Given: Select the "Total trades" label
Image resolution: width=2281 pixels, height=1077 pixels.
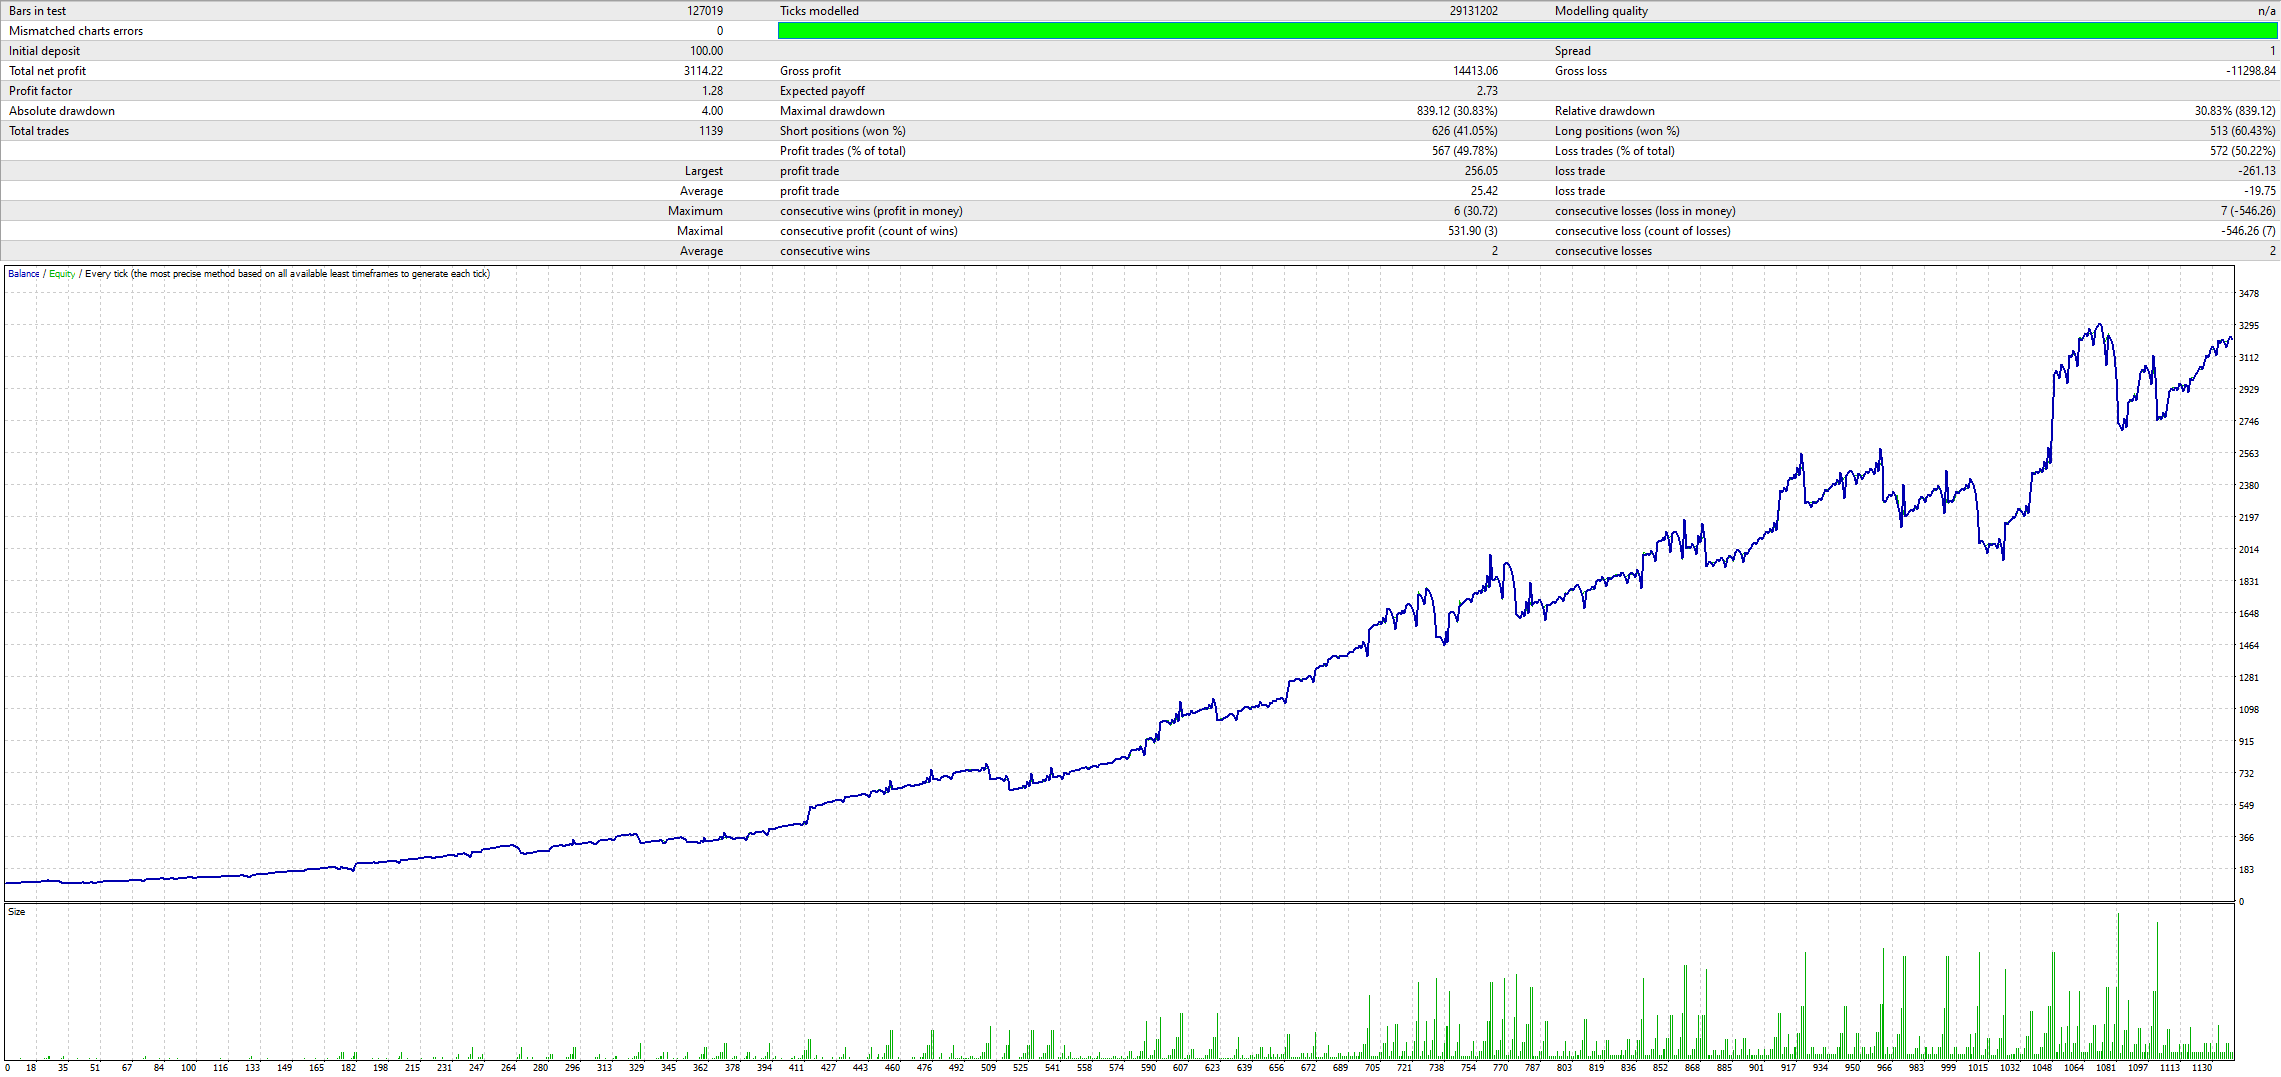Looking at the screenshot, I should [39, 131].
